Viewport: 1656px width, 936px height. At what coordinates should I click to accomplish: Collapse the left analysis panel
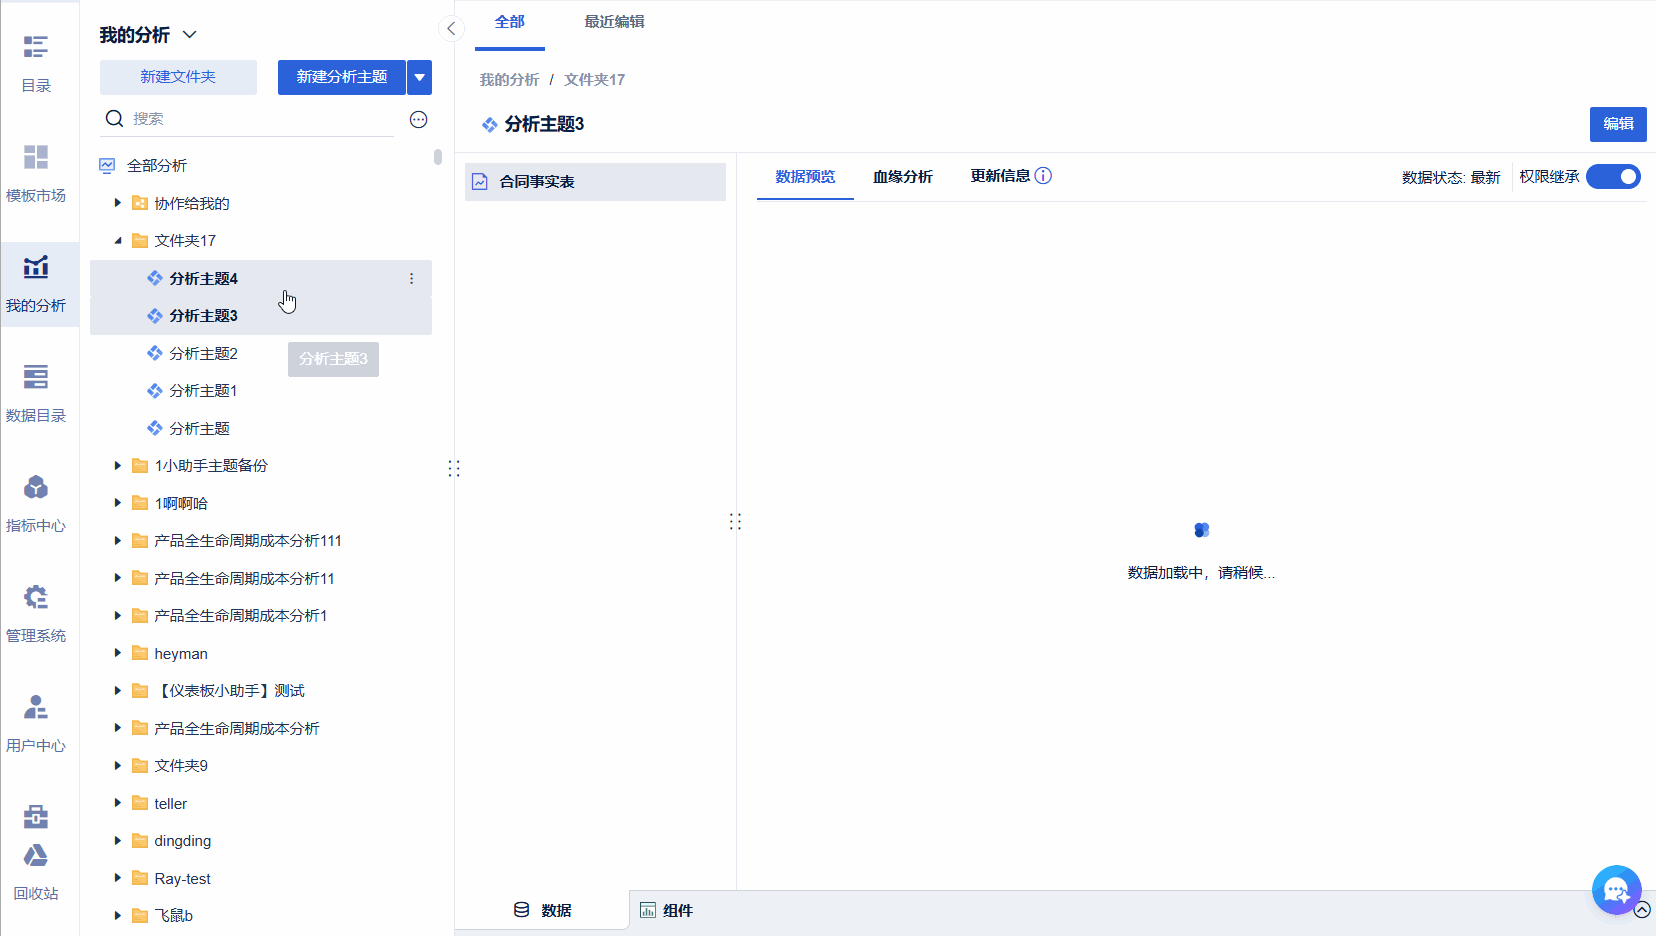tap(451, 29)
